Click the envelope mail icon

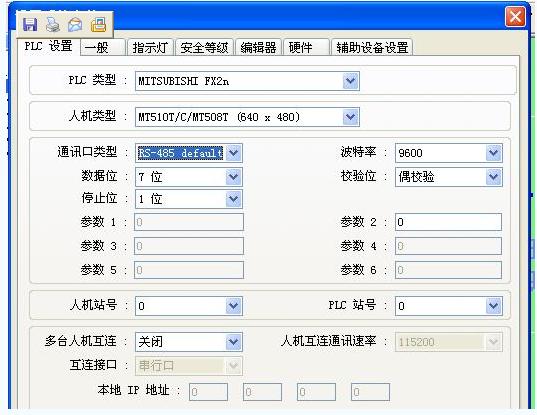pyautogui.click(x=75, y=25)
